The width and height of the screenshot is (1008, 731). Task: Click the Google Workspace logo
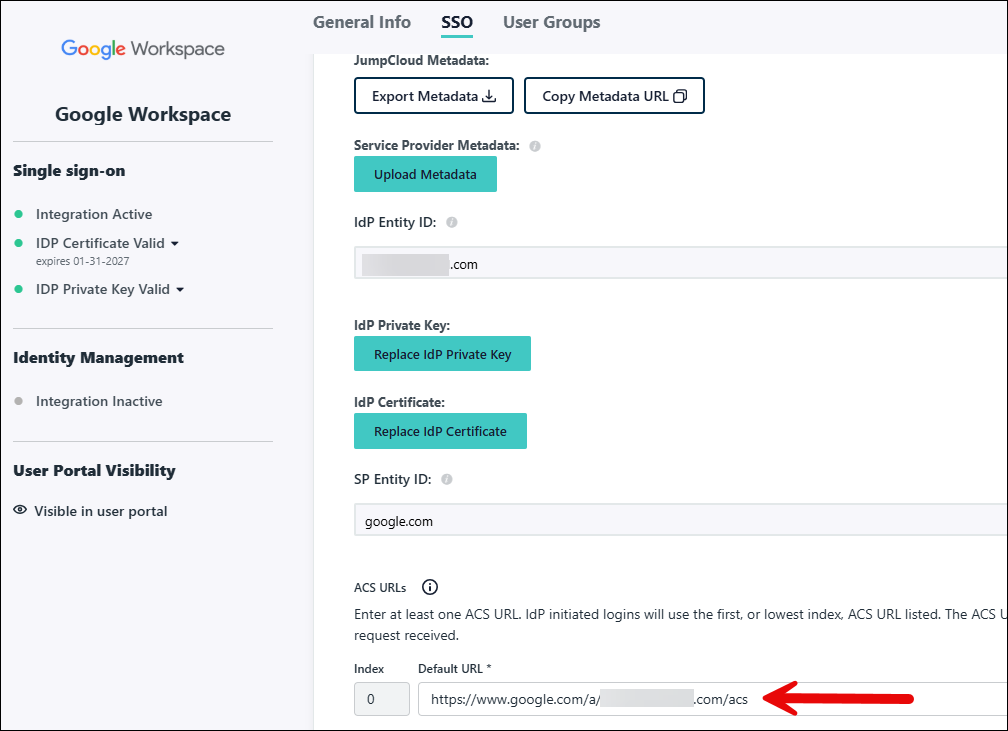pyautogui.click(x=142, y=49)
